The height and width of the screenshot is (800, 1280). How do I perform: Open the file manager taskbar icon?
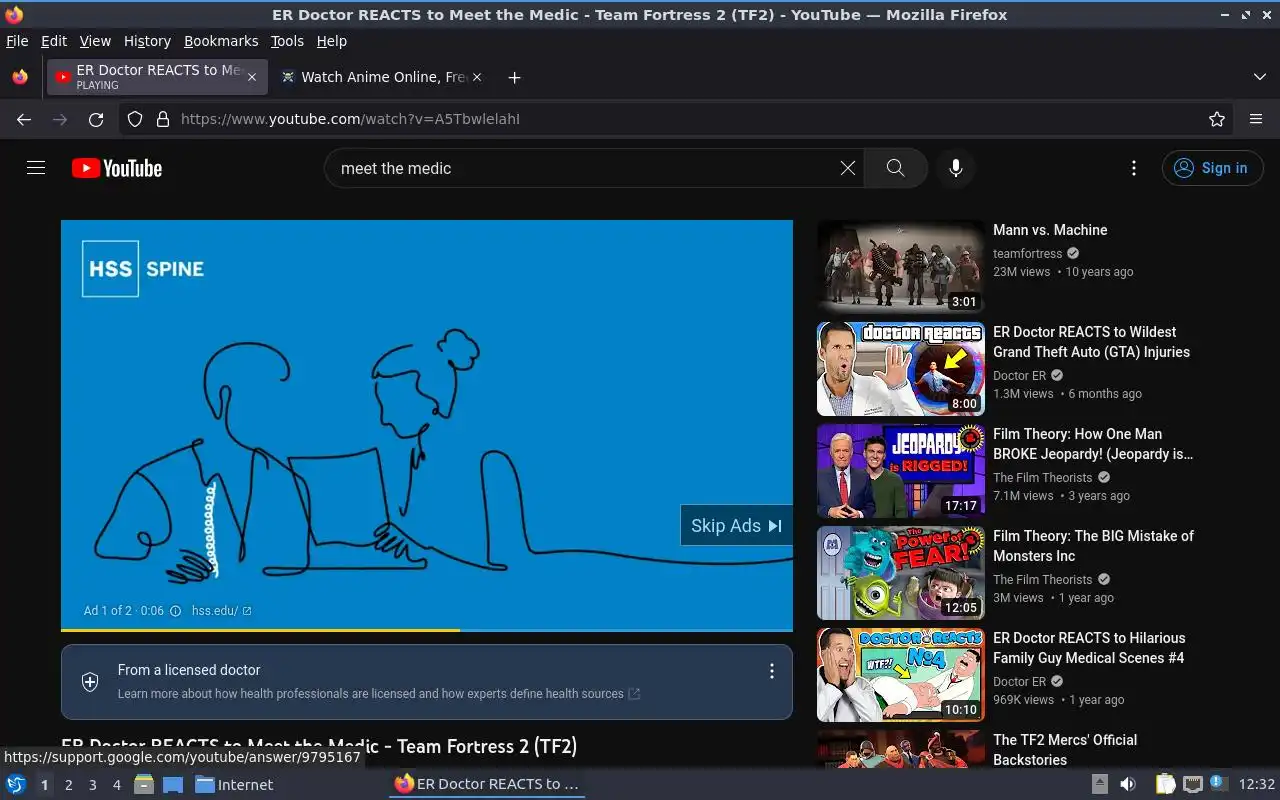pyautogui.click(x=144, y=785)
